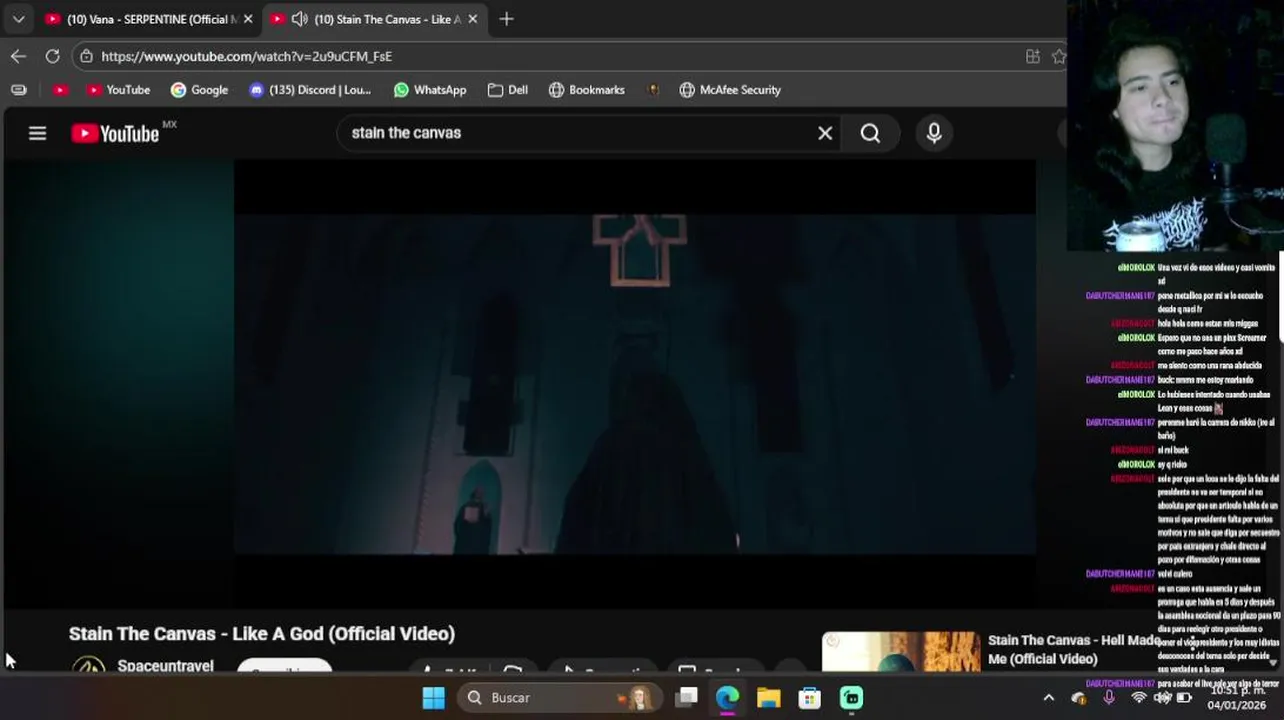
Task: Start voice search with microphone icon
Action: [x=934, y=133]
